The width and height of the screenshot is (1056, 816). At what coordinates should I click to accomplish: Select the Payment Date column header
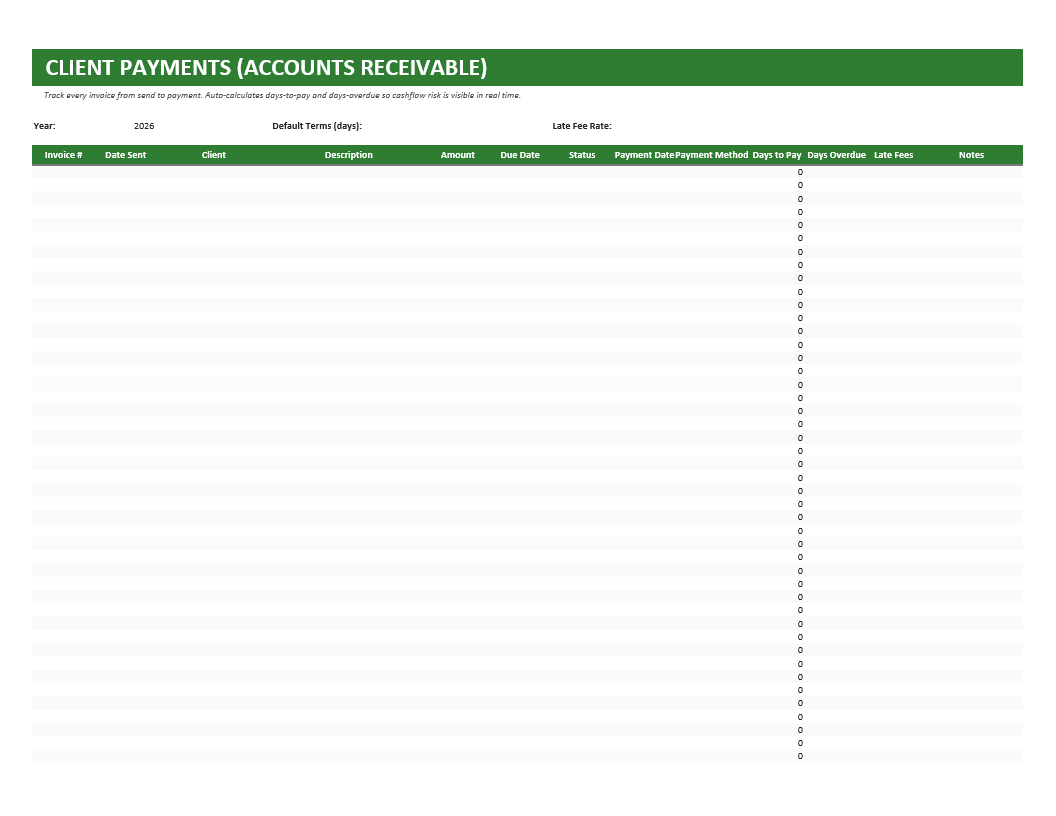click(644, 155)
